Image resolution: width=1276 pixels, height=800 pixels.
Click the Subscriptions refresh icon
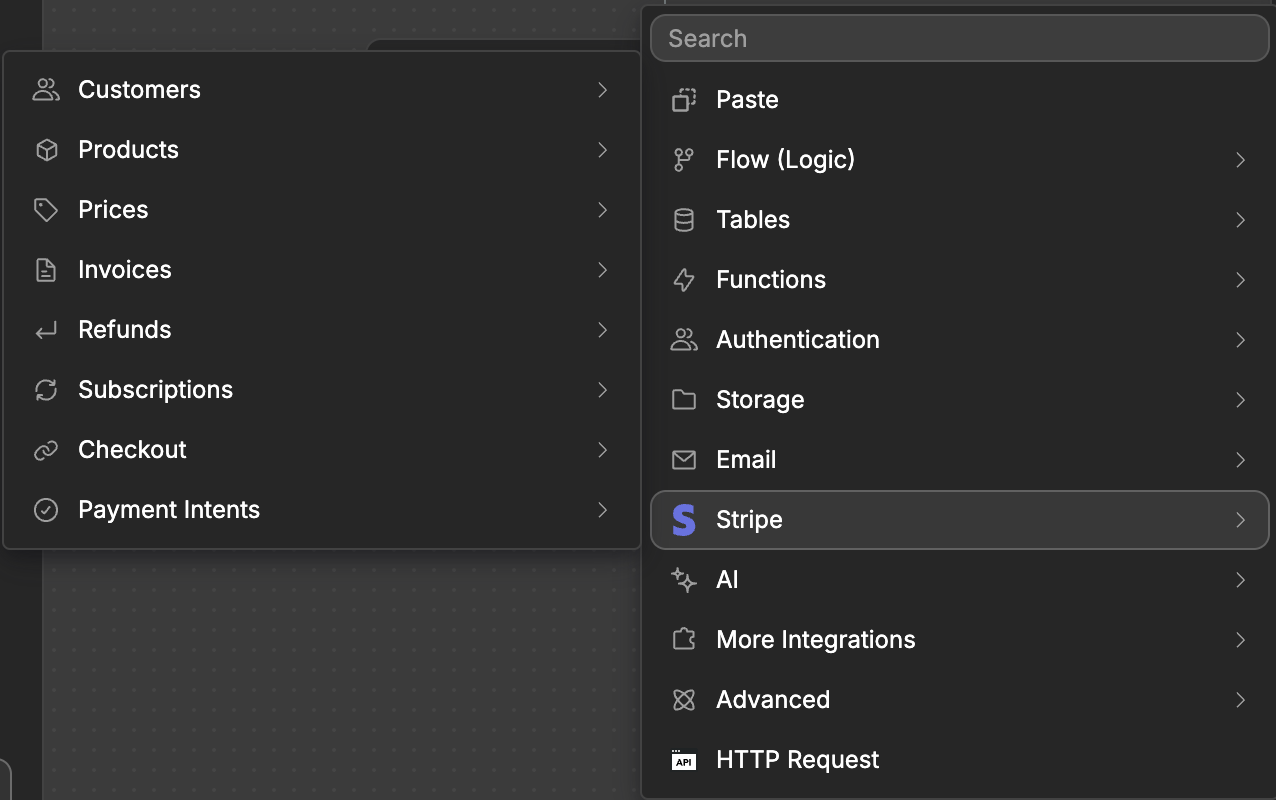click(x=46, y=390)
